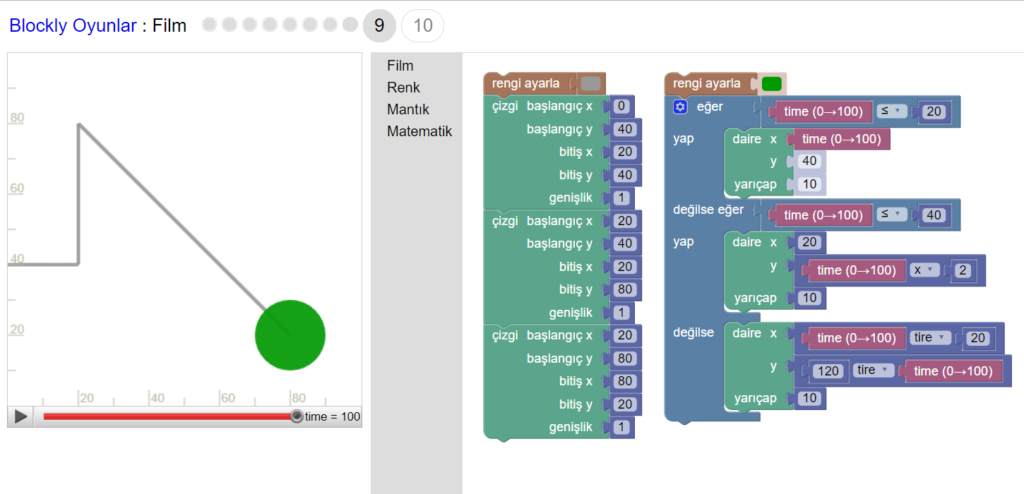Open the tire dropdown before 20
The width and height of the screenshot is (1024, 494).
929,338
